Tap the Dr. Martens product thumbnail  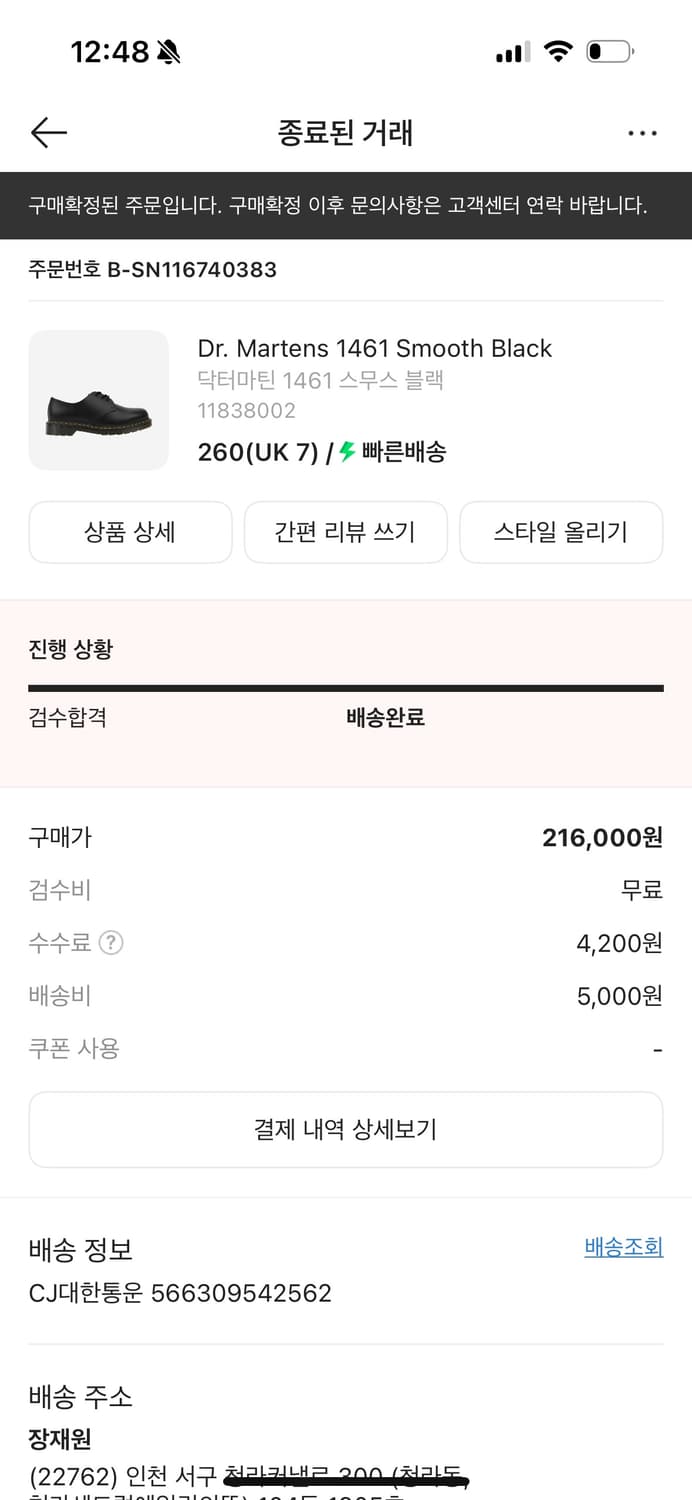[x=98, y=400]
